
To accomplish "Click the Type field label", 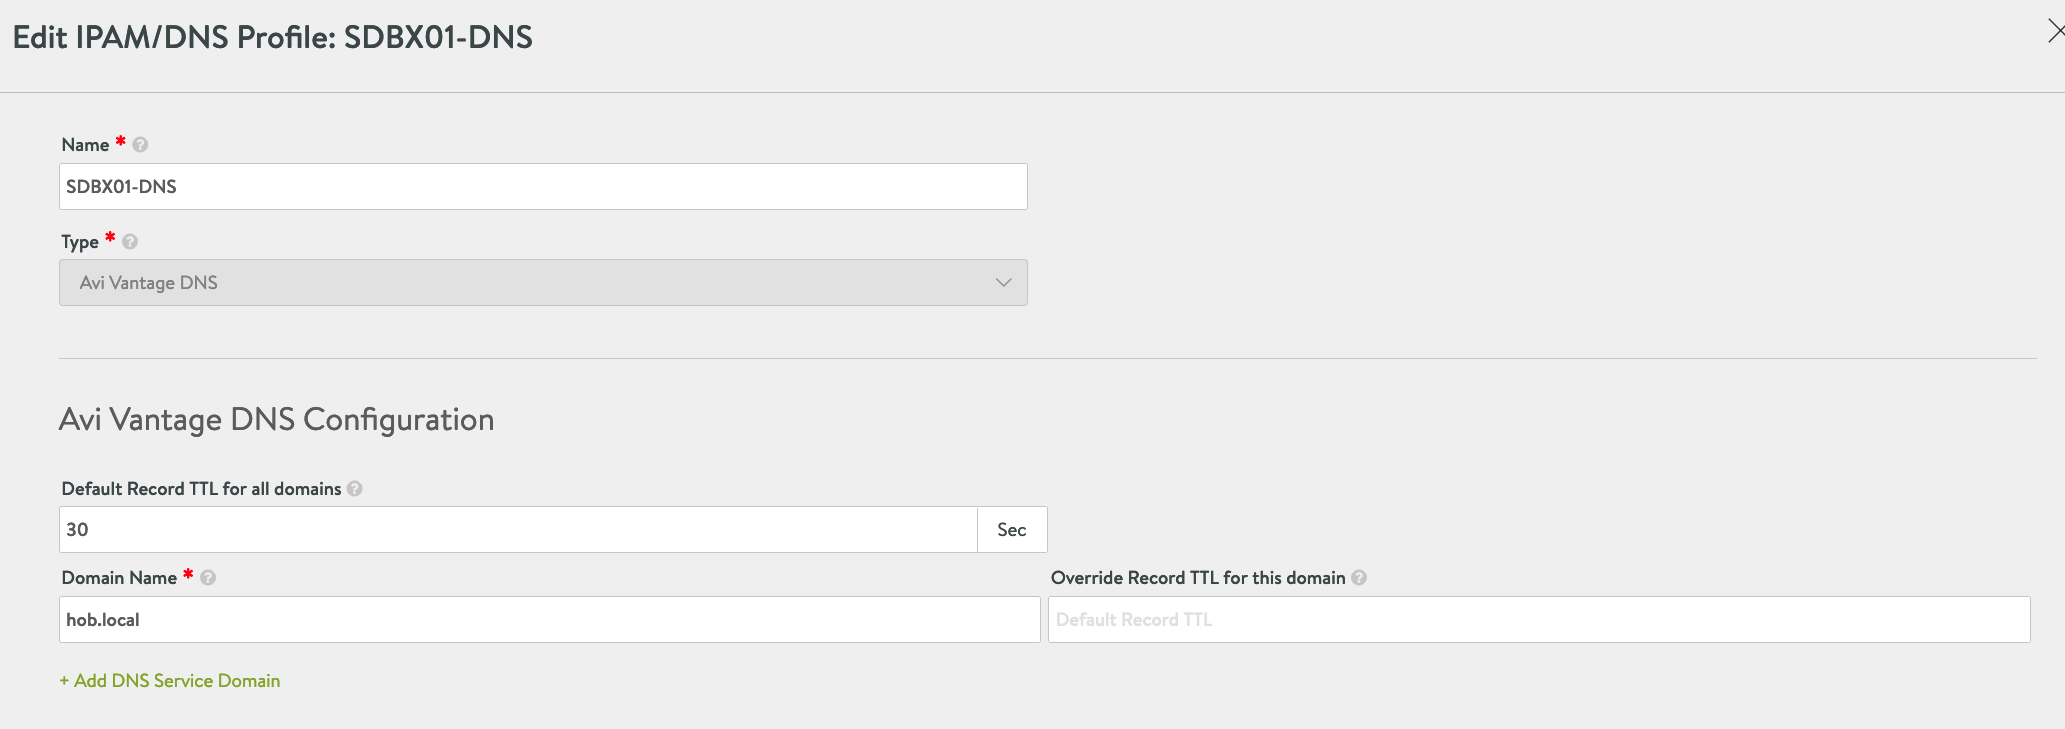I will 80,242.
